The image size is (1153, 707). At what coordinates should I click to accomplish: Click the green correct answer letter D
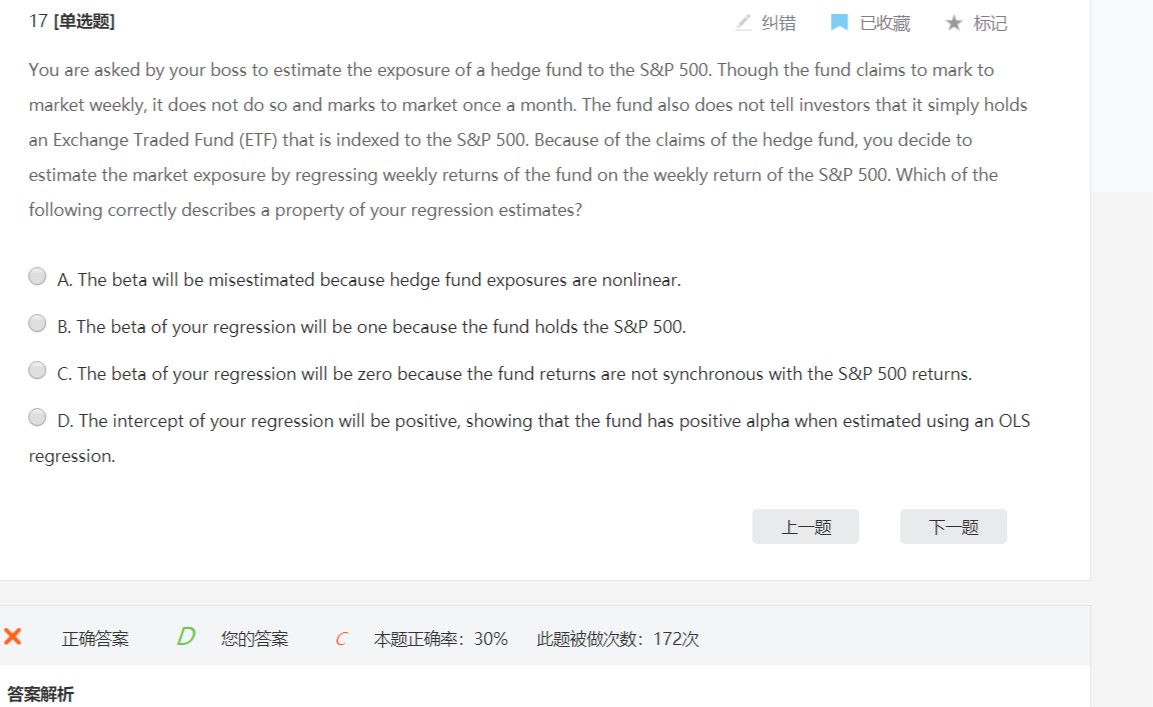(185, 637)
